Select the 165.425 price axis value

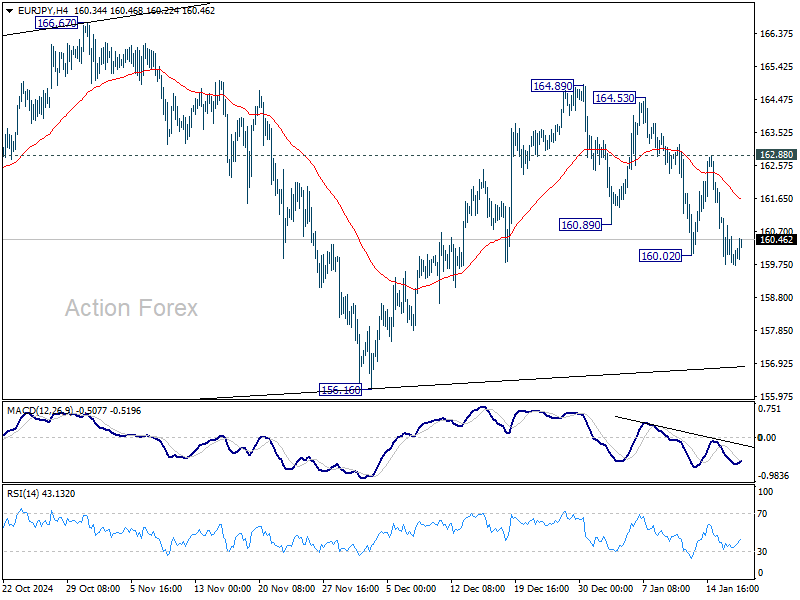[x=777, y=67]
